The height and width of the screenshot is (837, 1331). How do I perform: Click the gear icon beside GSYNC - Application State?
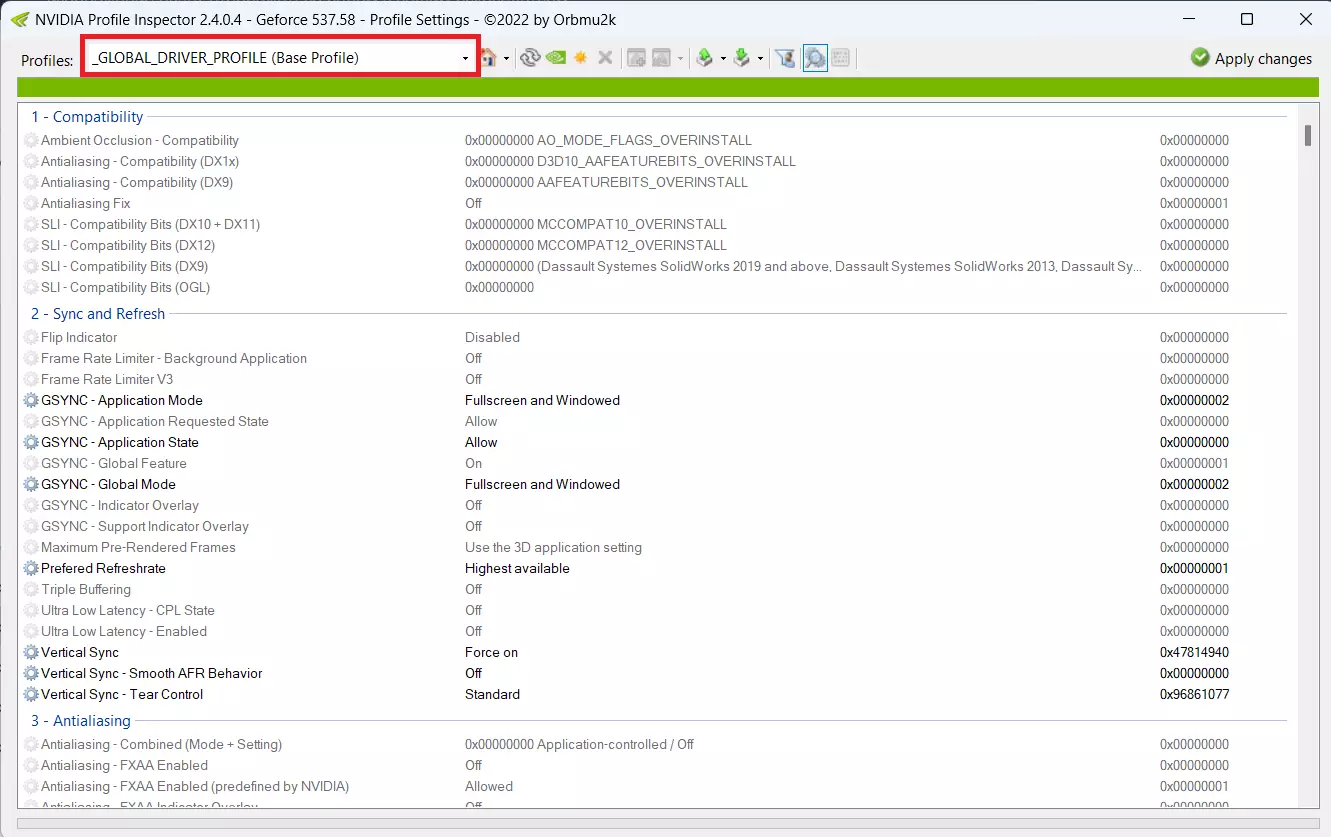[31, 443]
